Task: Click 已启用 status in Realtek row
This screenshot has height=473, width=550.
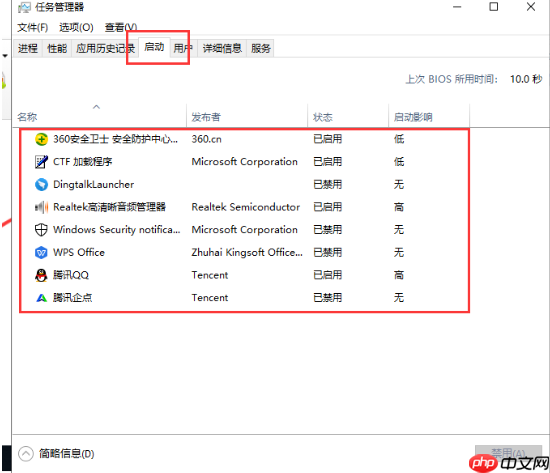Action: tap(327, 207)
